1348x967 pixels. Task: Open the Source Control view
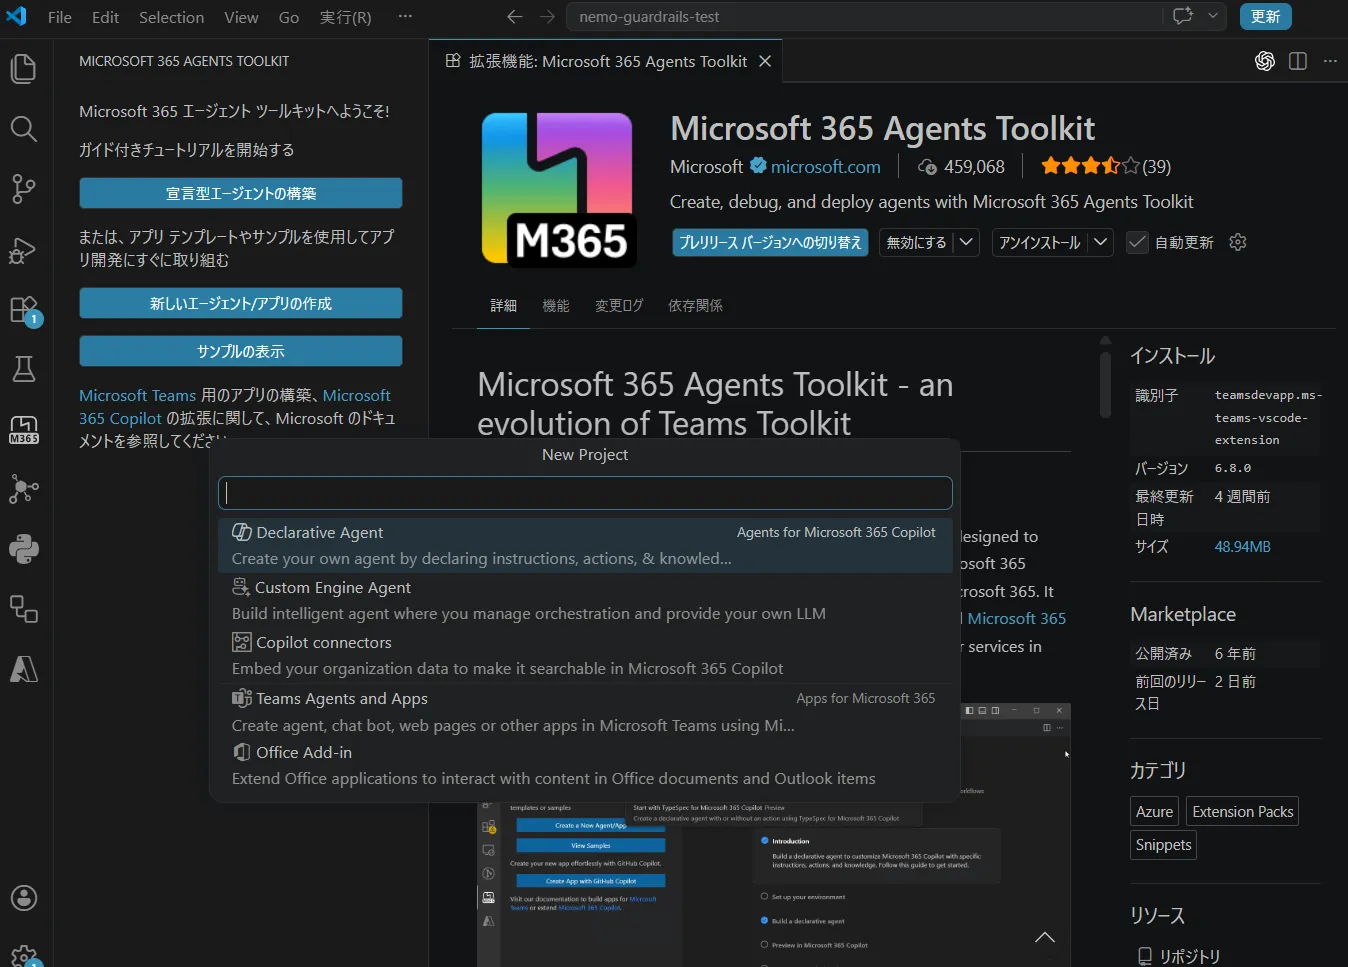point(23,188)
